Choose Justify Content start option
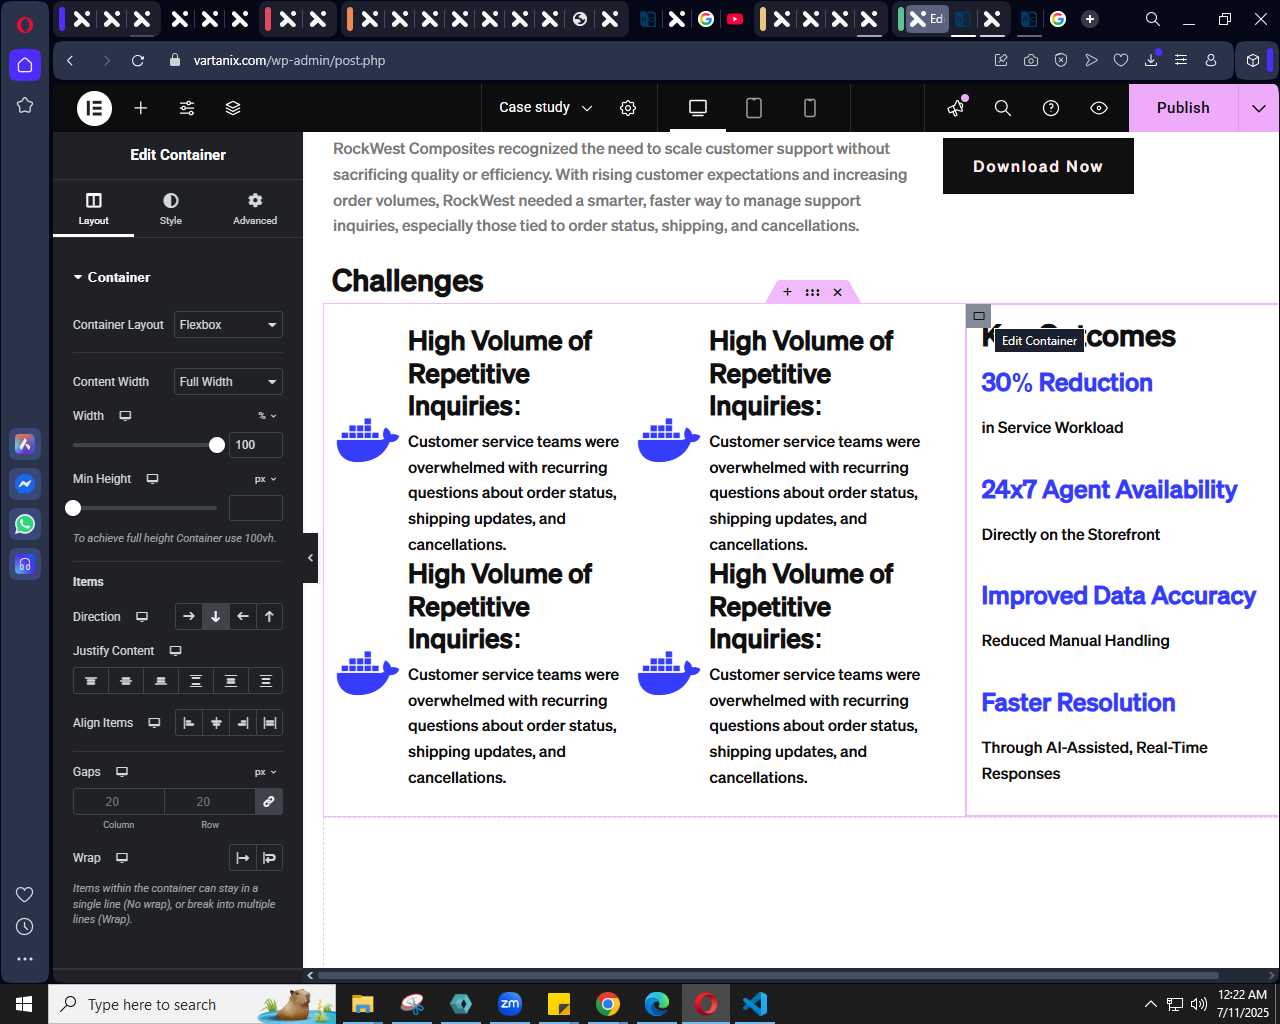The image size is (1280, 1024). pos(91,681)
